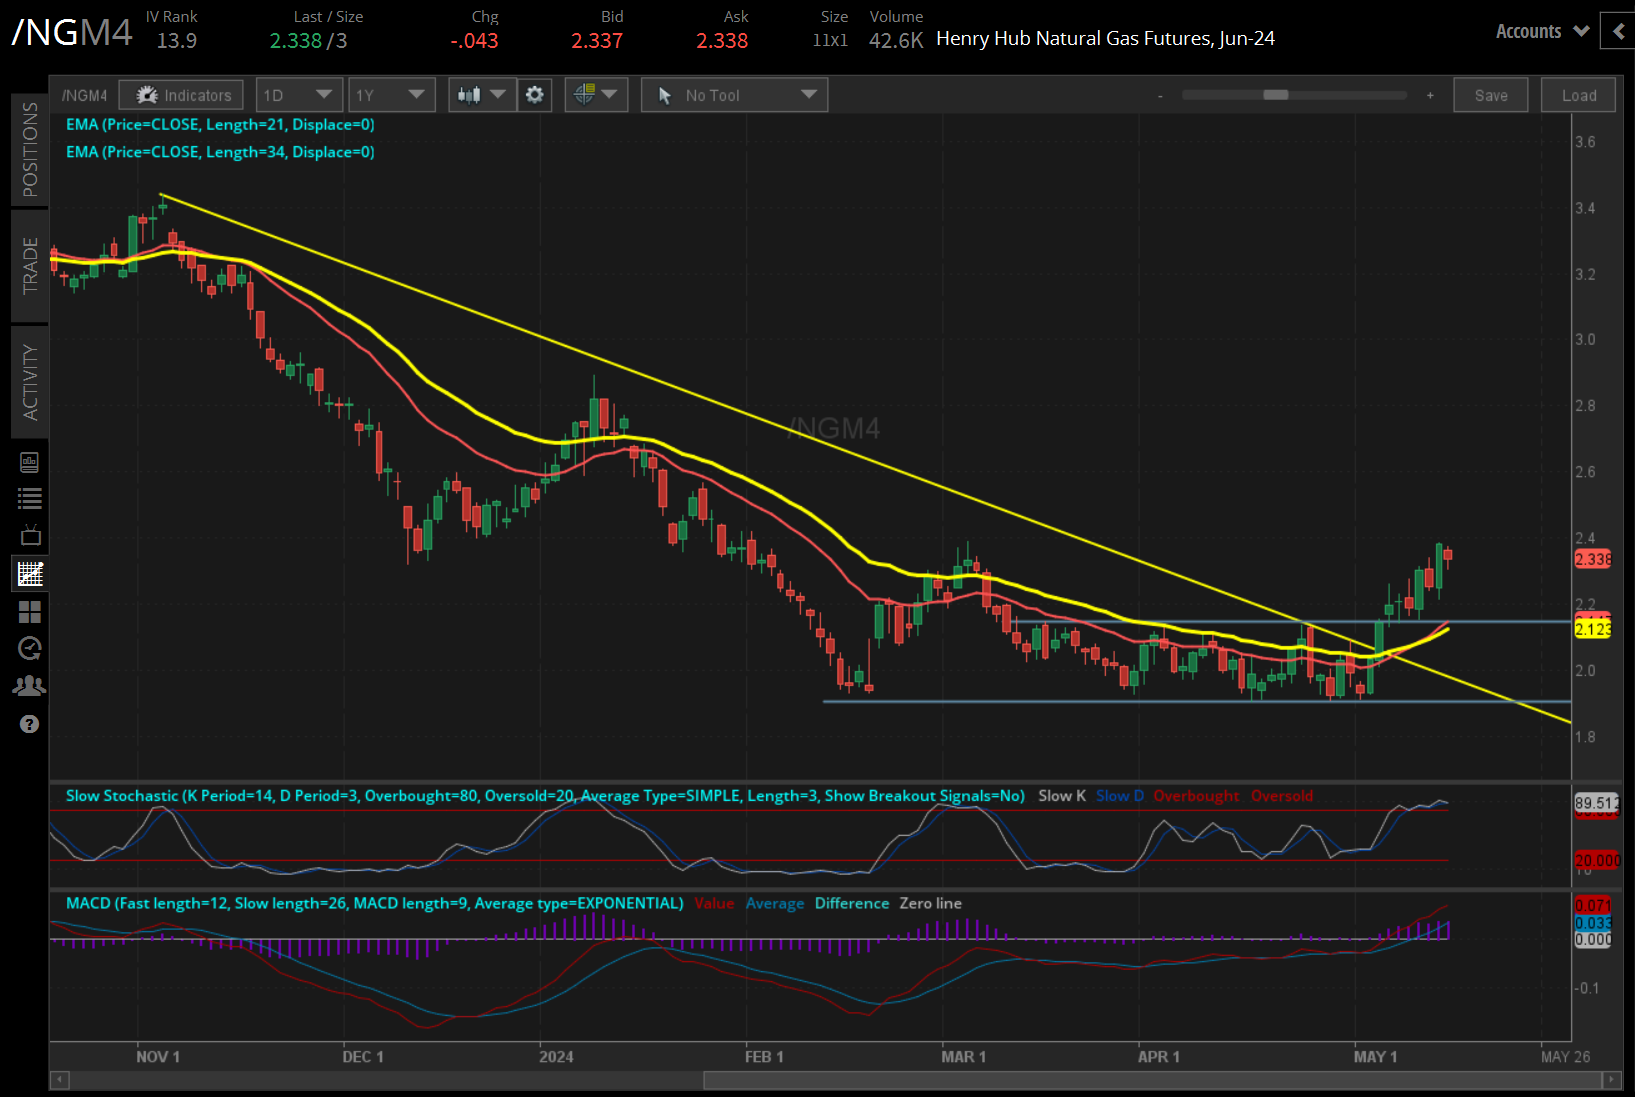Screen dimensions: 1635x1097
Task: Open the candlestick chart style menu
Action: 481,95
